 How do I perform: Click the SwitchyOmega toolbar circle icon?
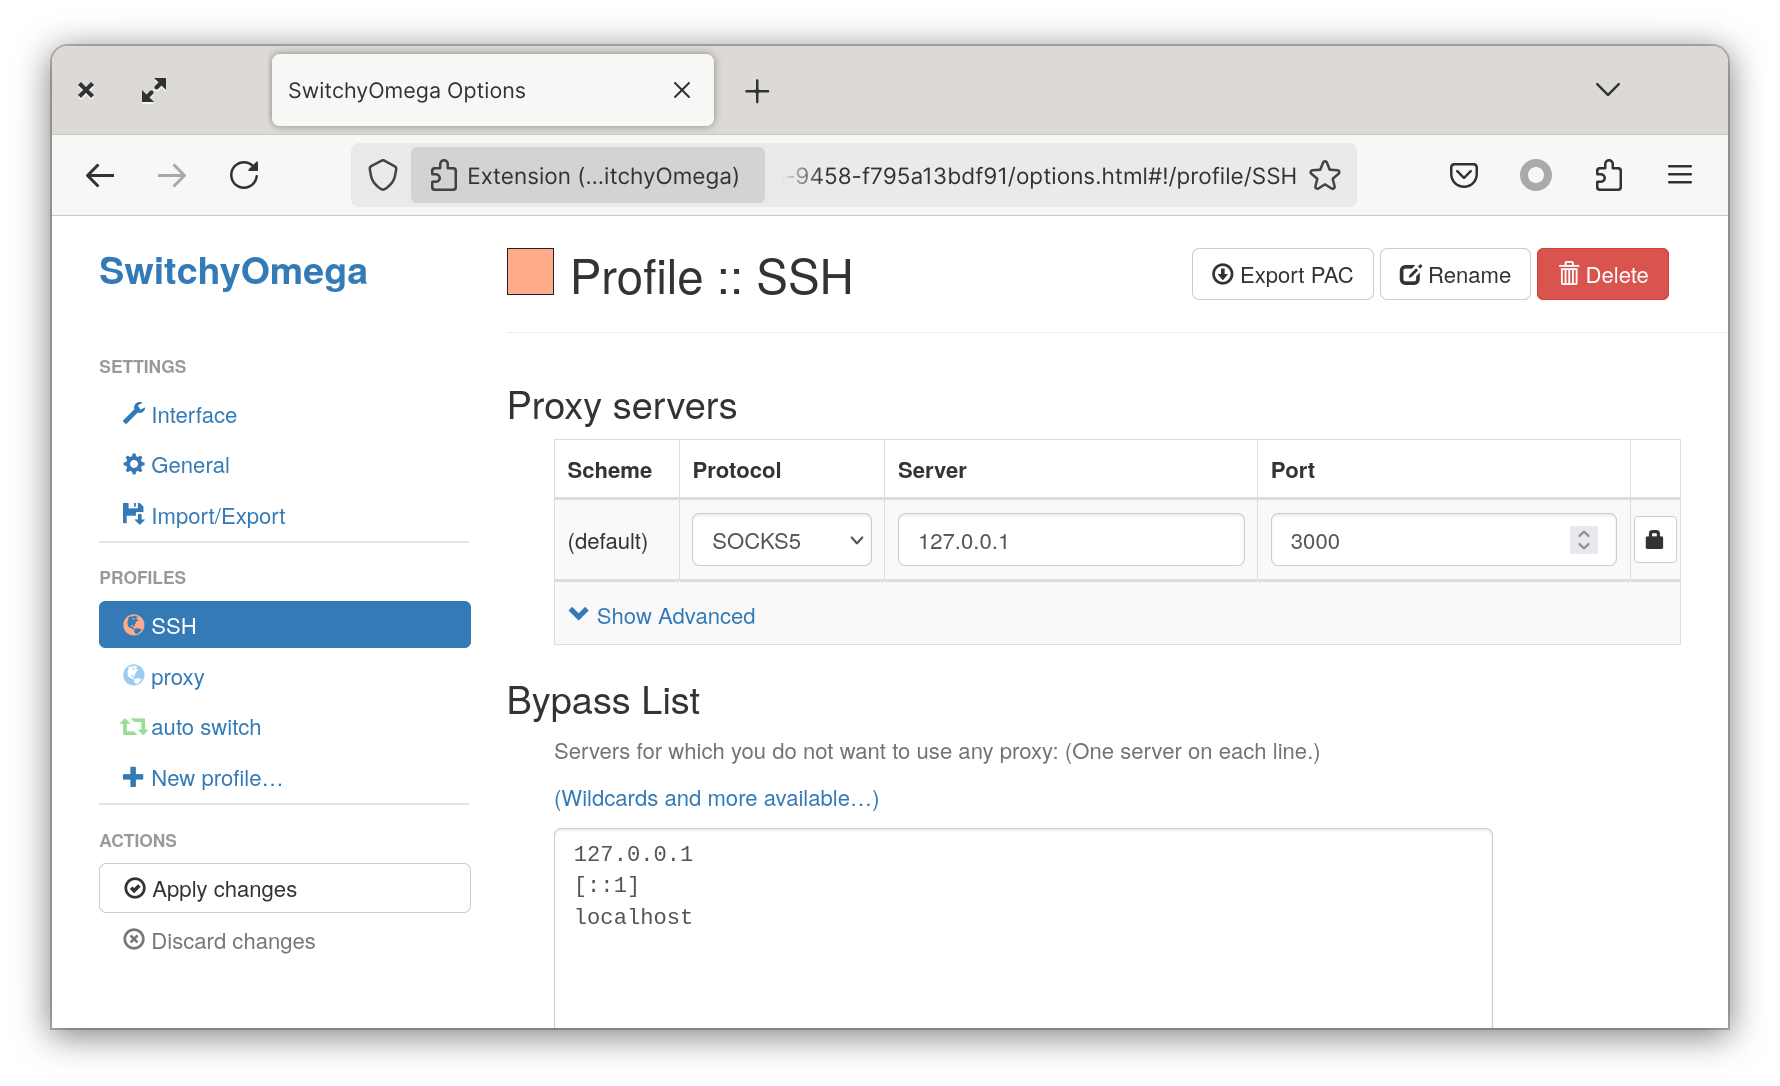(1536, 176)
